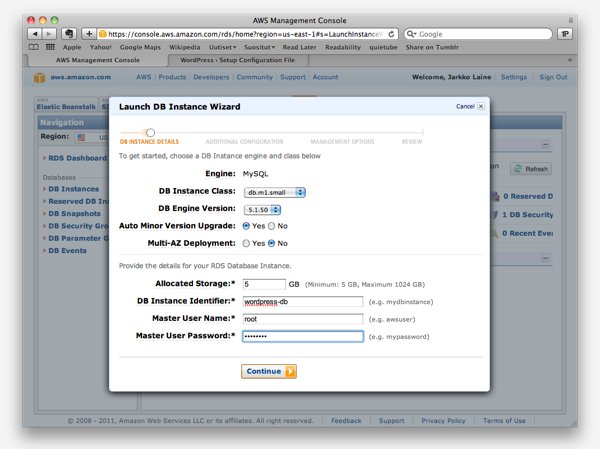Screen dimensions: 600x449
Task: Select Yes for Auto Minor Version Upgrade
Action: [247, 226]
